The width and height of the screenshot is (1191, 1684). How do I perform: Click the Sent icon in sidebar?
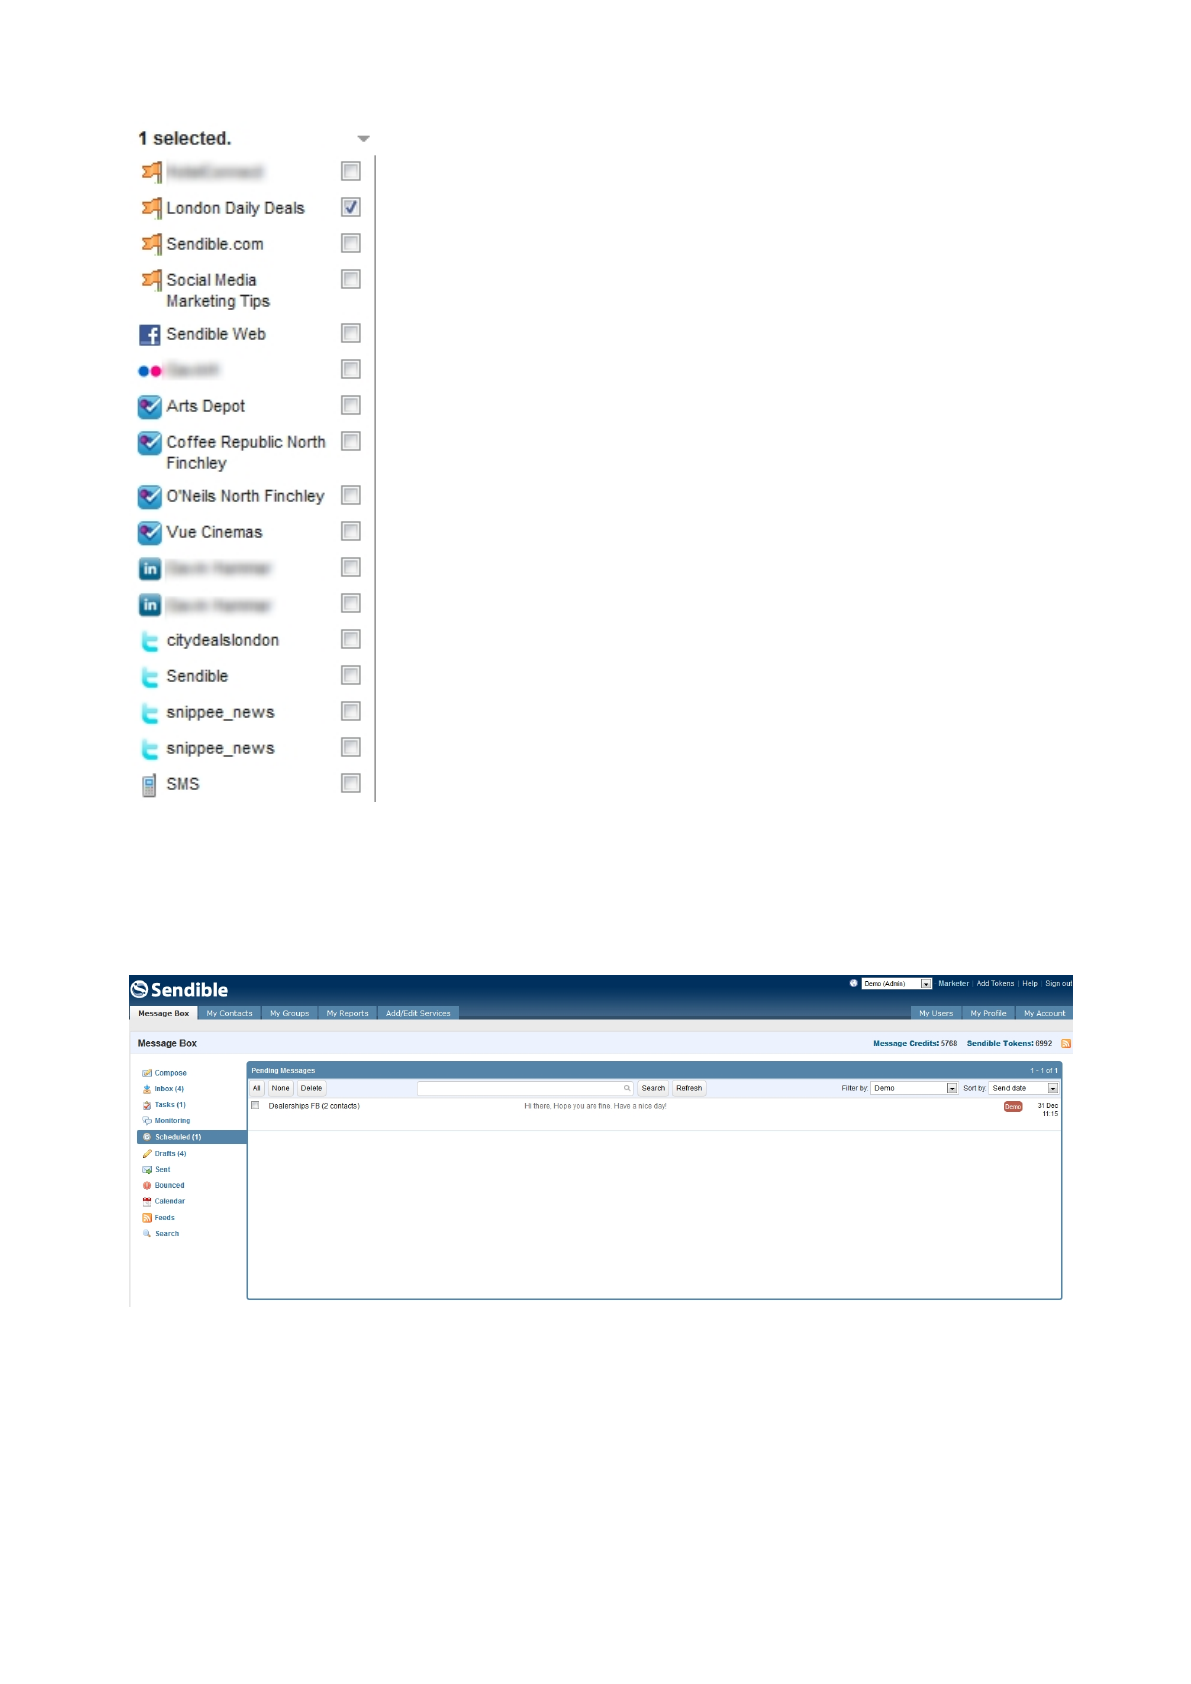[x=147, y=1170]
